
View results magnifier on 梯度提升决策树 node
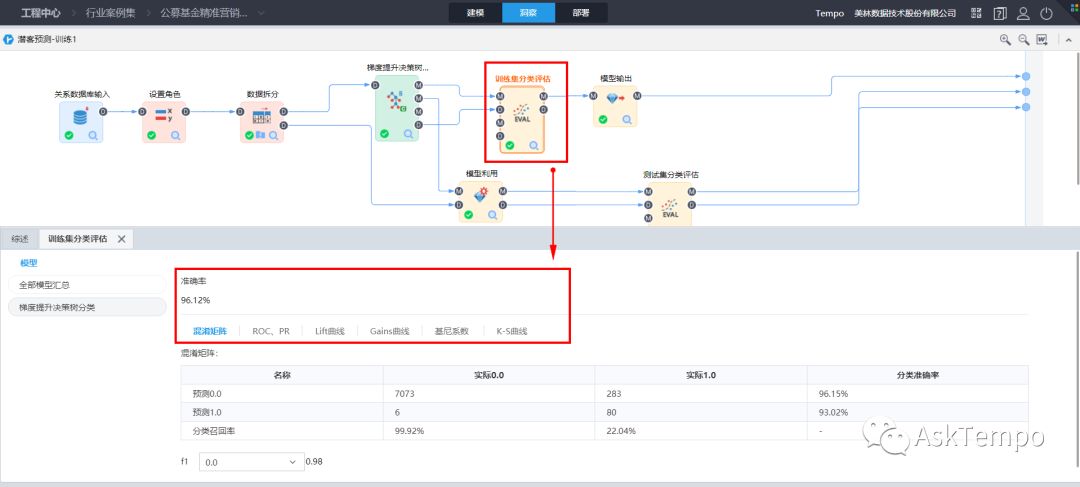tap(408, 134)
